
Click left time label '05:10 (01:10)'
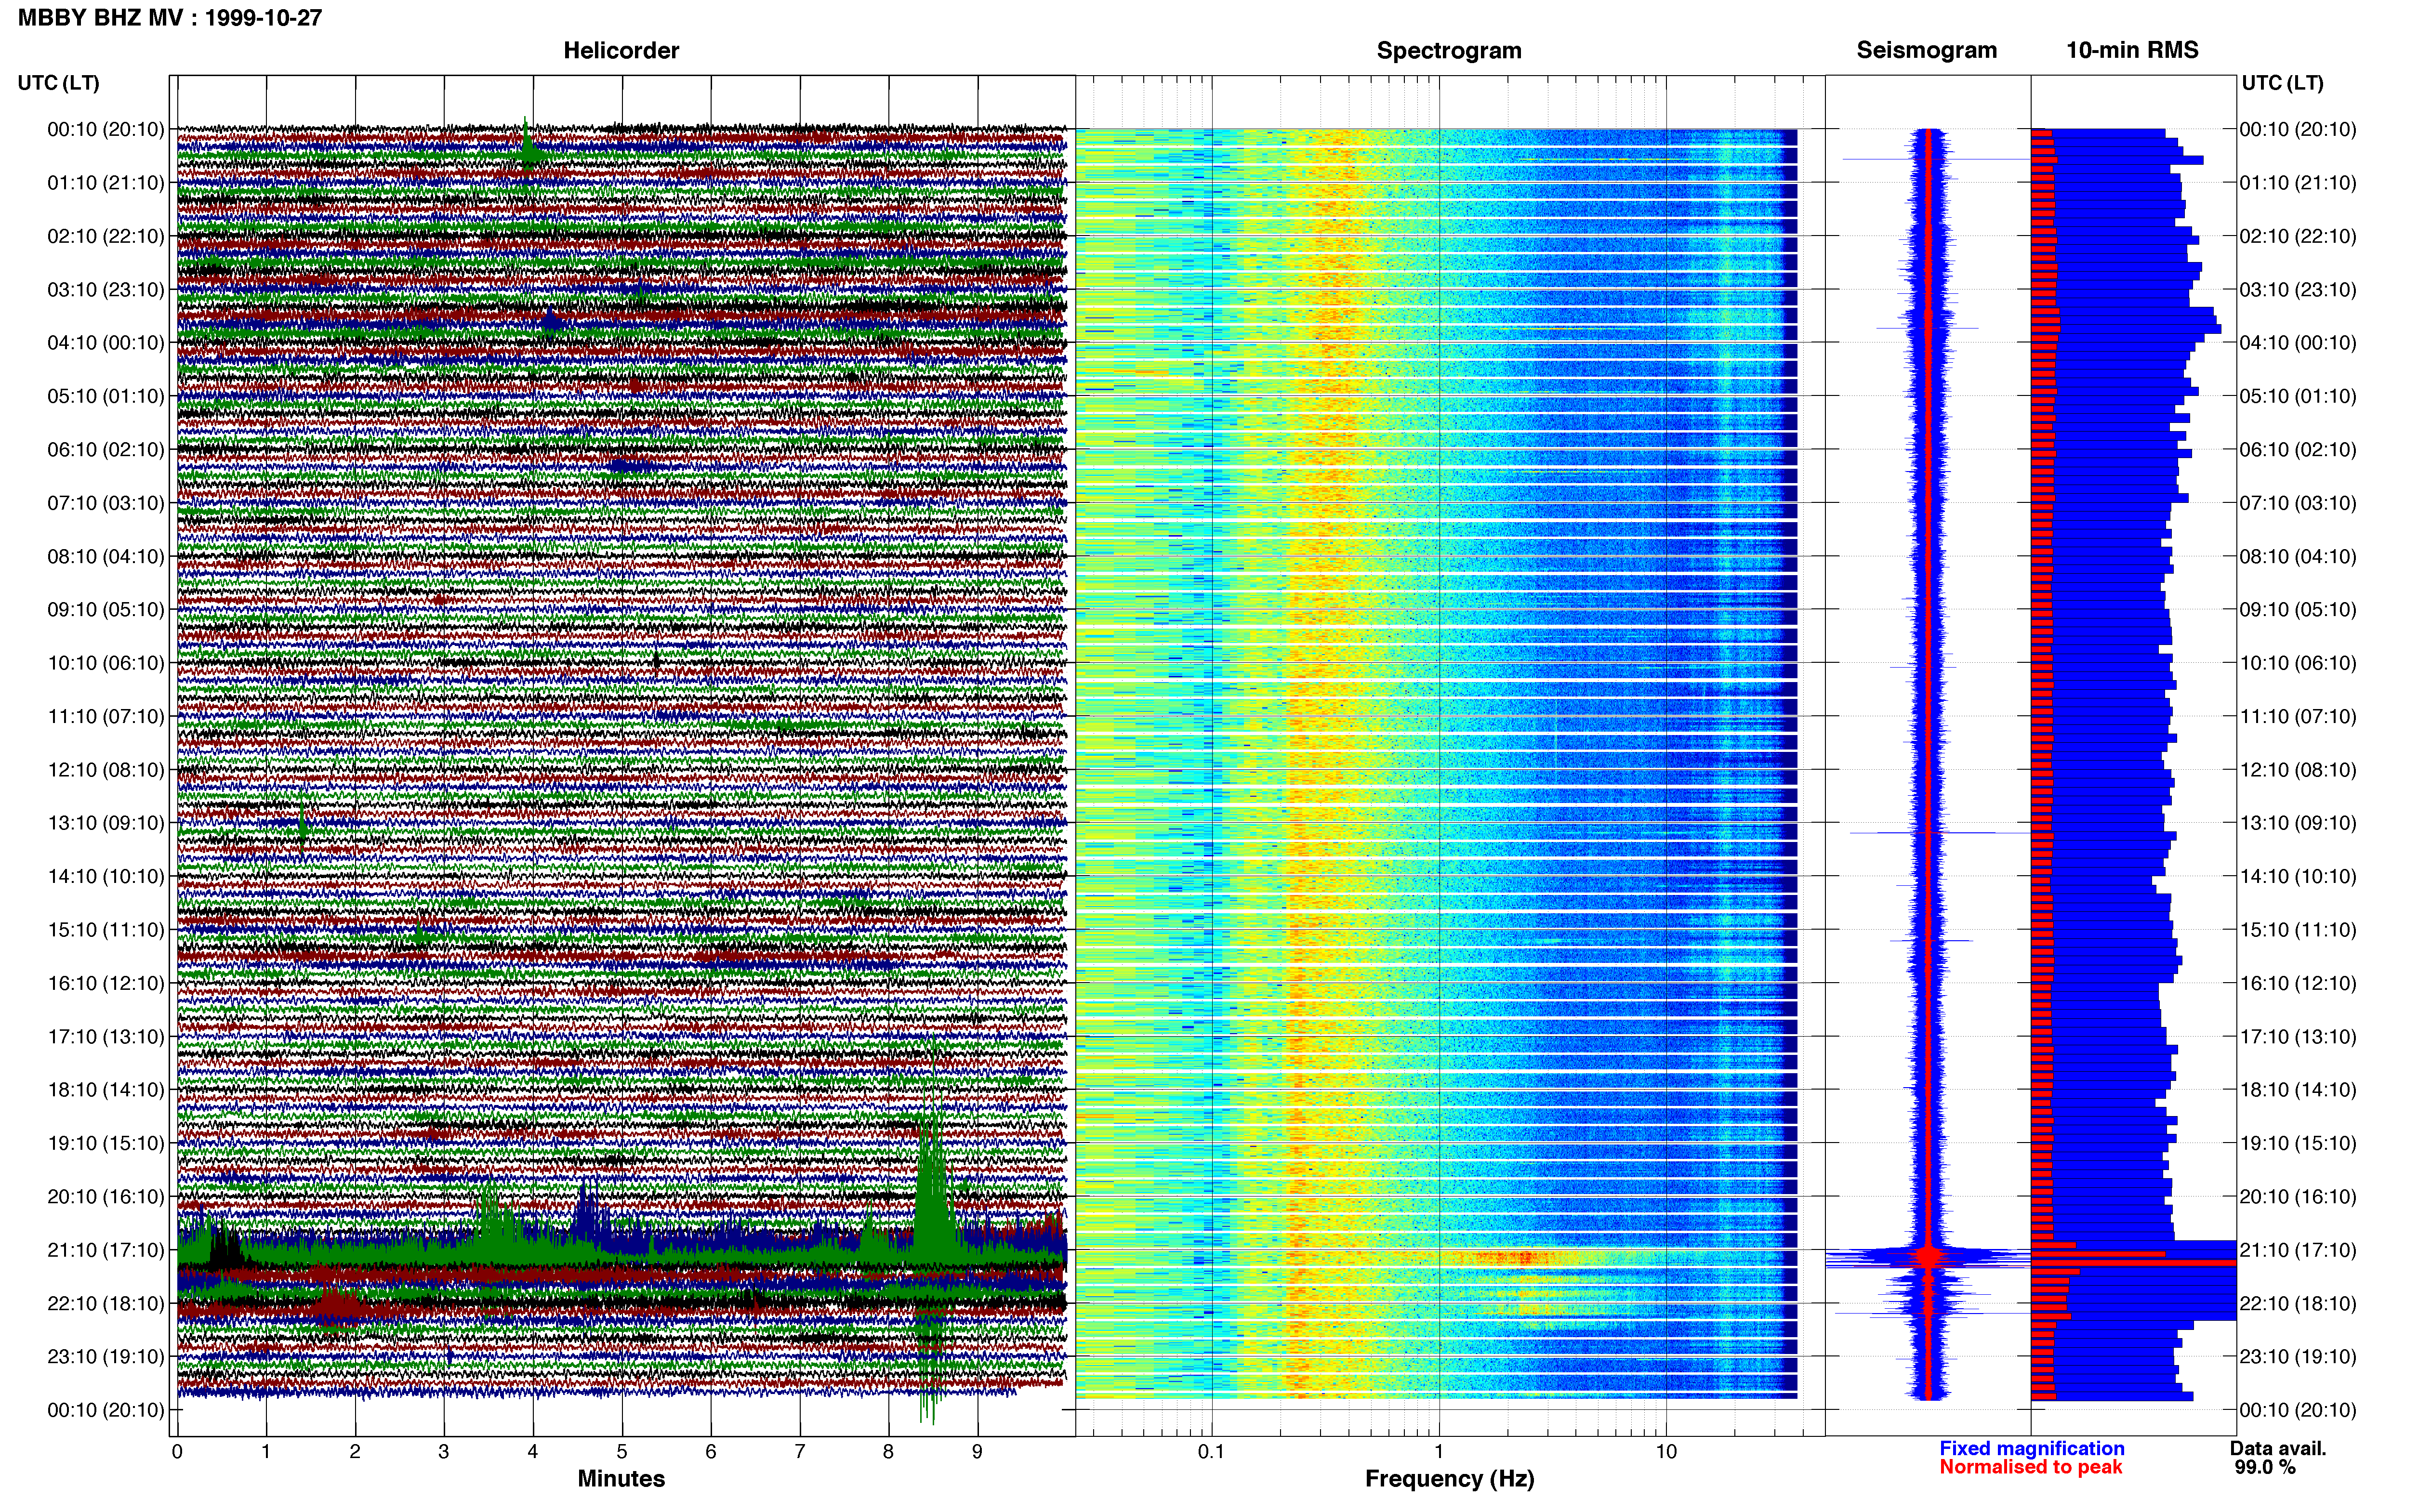click(106, 396)
